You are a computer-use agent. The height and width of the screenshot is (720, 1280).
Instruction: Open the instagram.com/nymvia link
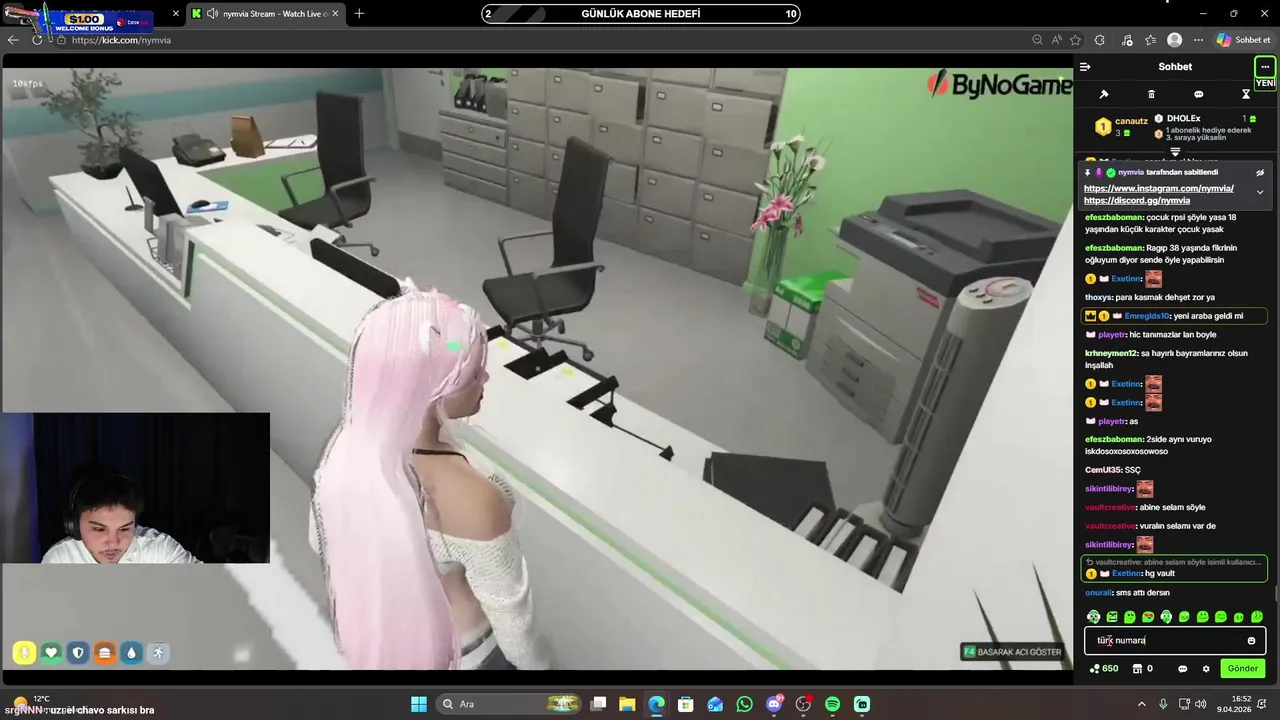click(1158, 188)
